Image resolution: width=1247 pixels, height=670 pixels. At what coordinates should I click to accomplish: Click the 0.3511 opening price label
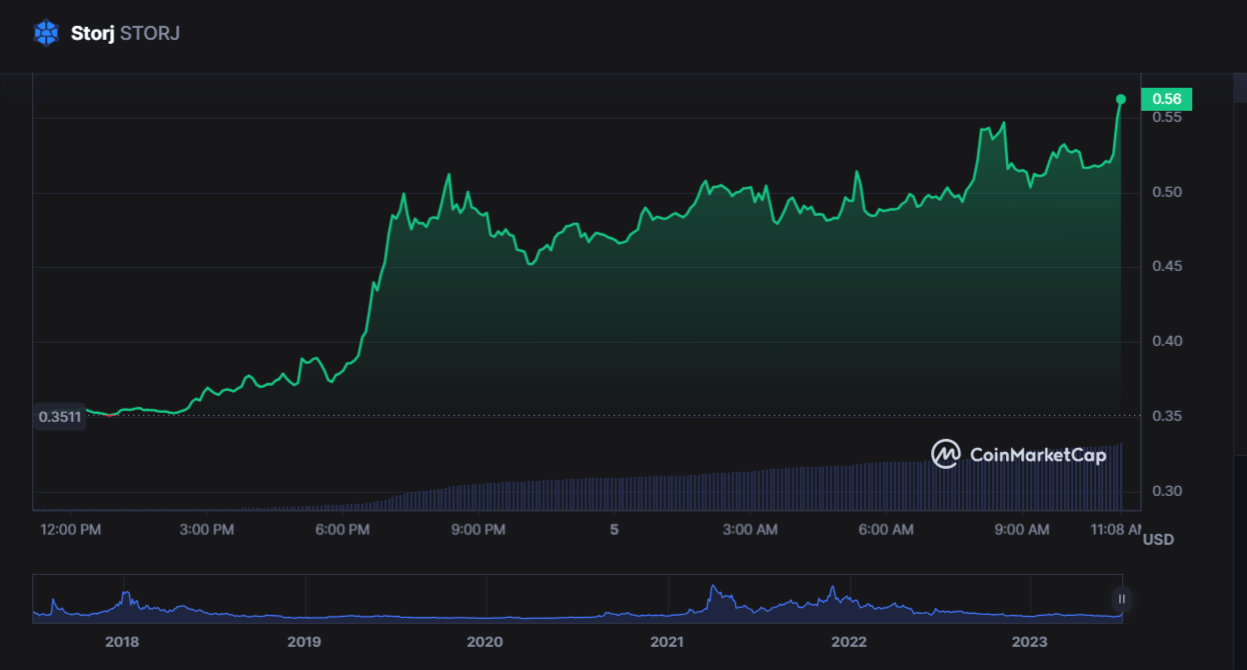(59, 416)
